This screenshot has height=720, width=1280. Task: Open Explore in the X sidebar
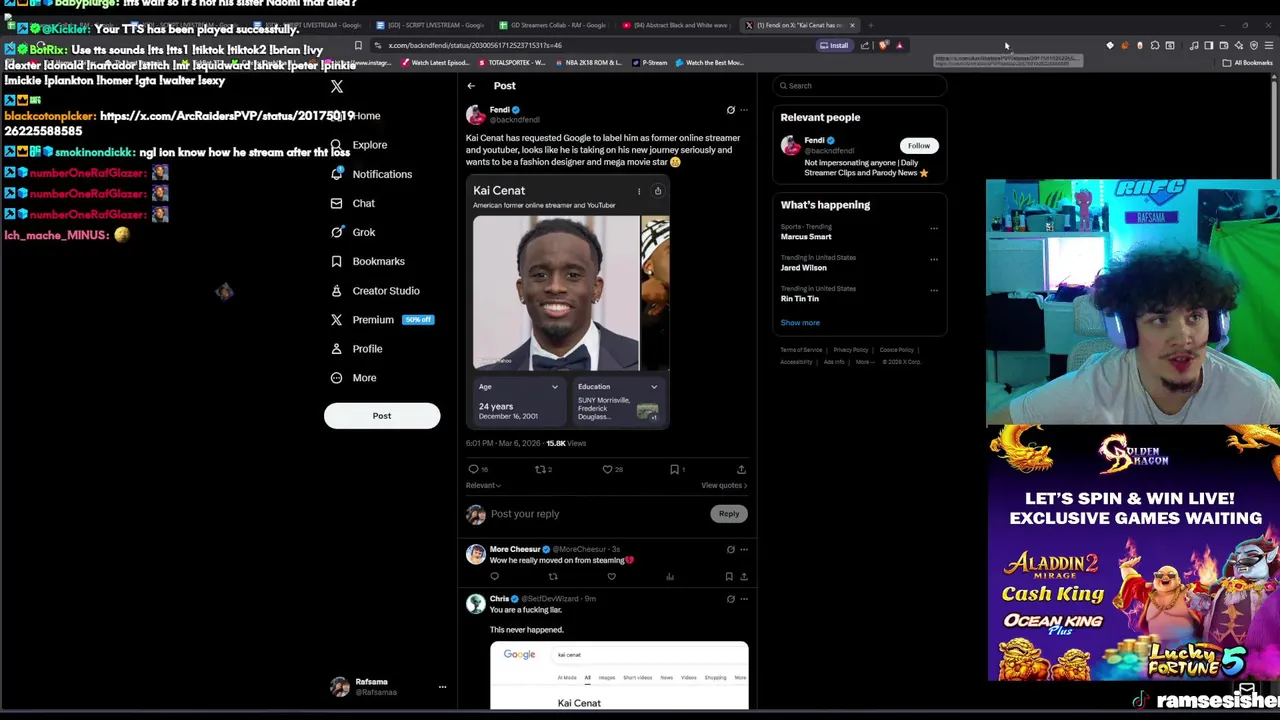(x=358, y=145)
